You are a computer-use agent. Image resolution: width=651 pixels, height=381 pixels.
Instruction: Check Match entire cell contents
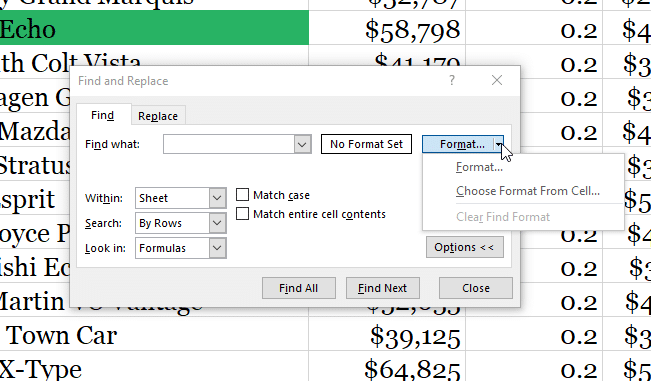(242, 214)
